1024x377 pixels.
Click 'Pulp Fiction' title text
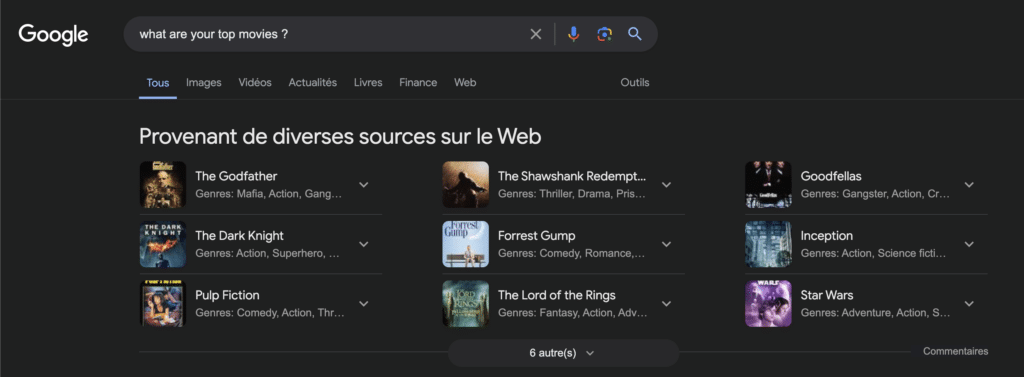click(227, 295)
